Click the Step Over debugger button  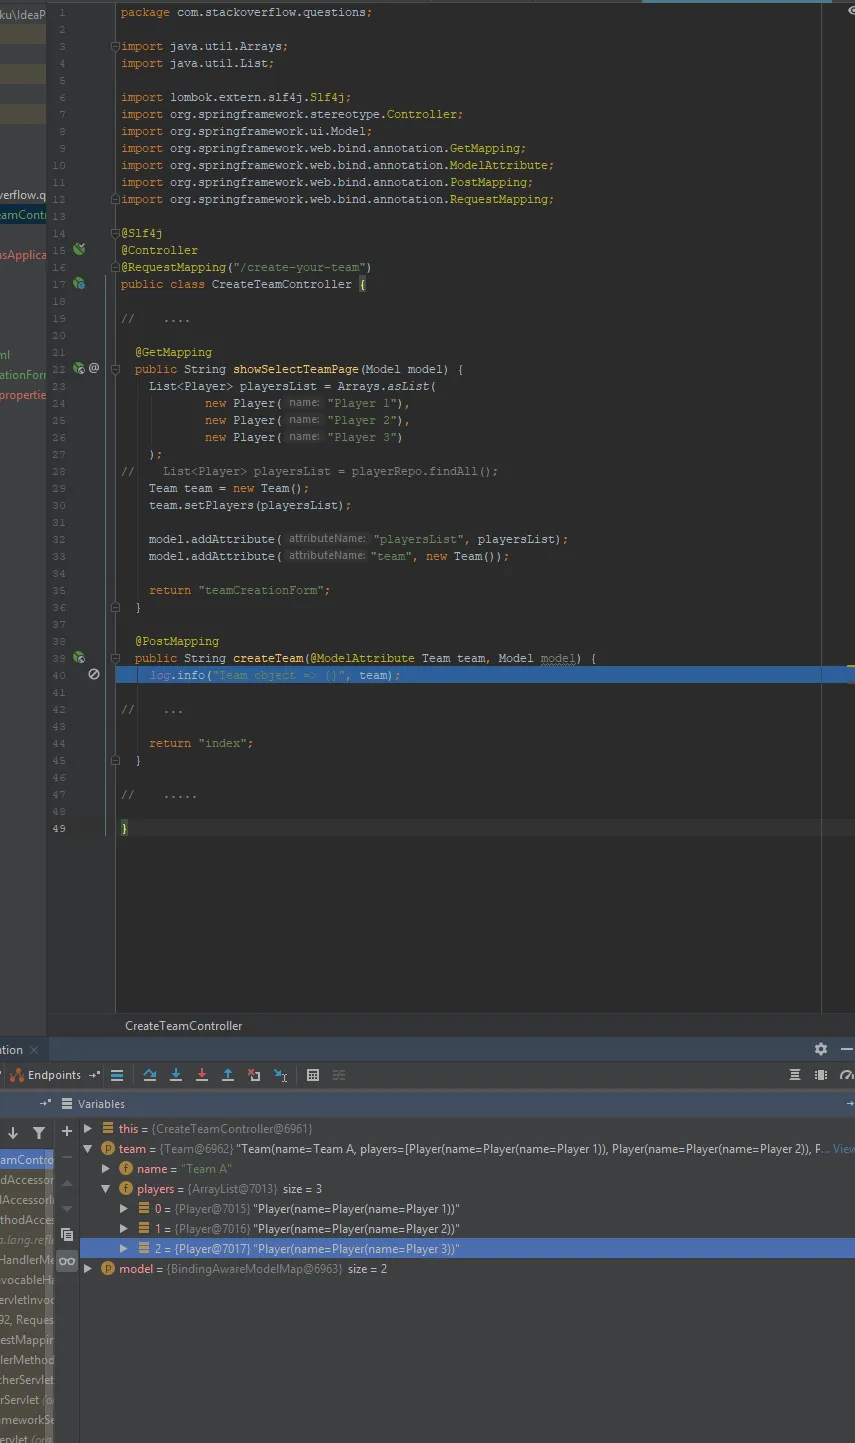(x=150, y=1075)
